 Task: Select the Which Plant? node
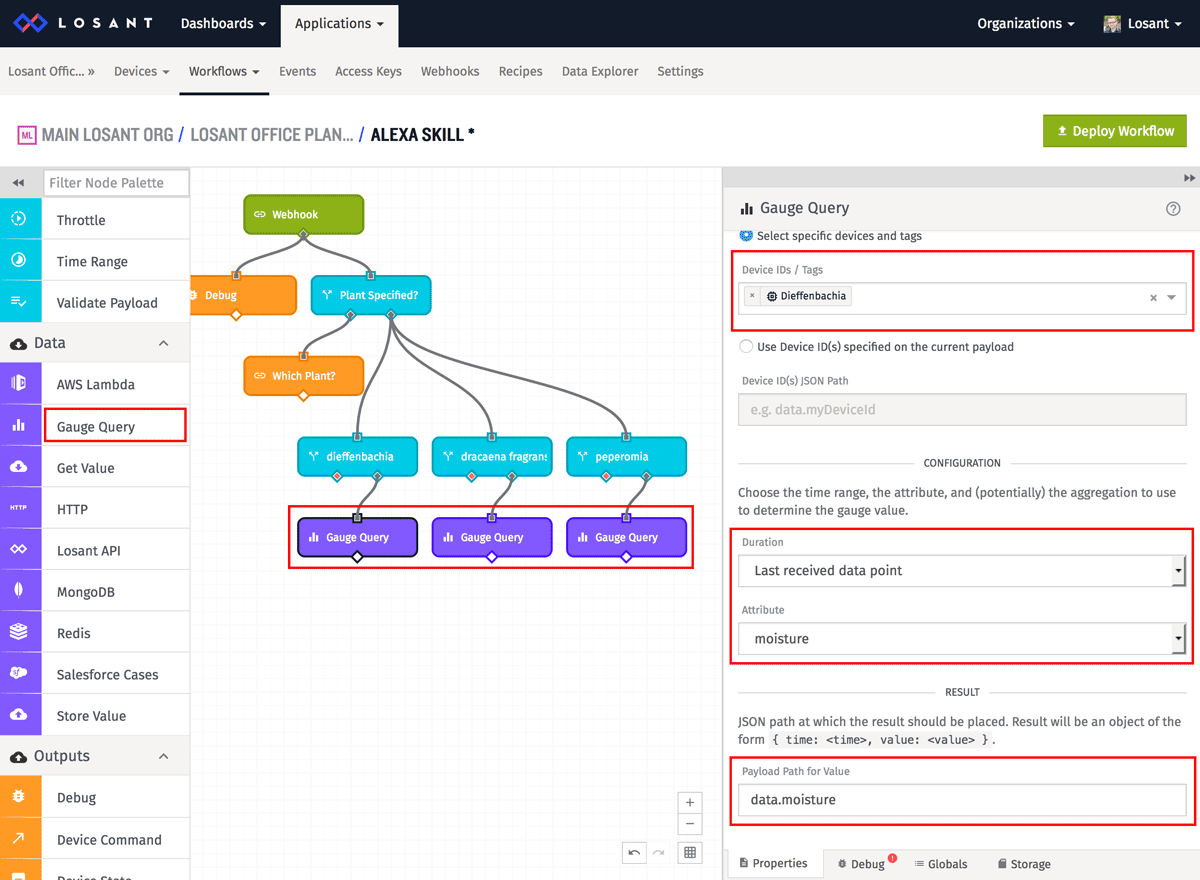point(303,375)
